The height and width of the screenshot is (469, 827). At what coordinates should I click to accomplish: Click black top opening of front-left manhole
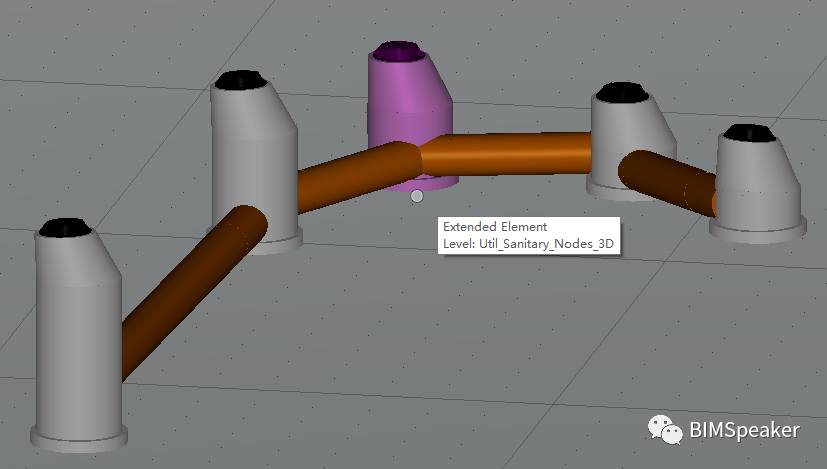pos(67,227)
